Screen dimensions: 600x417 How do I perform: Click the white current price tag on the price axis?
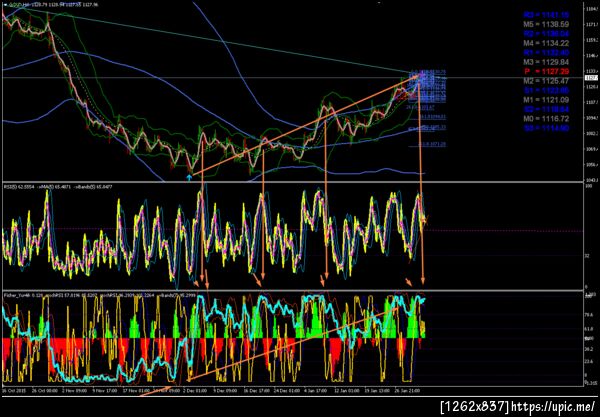pyautogui.click(x=592, y=78)
